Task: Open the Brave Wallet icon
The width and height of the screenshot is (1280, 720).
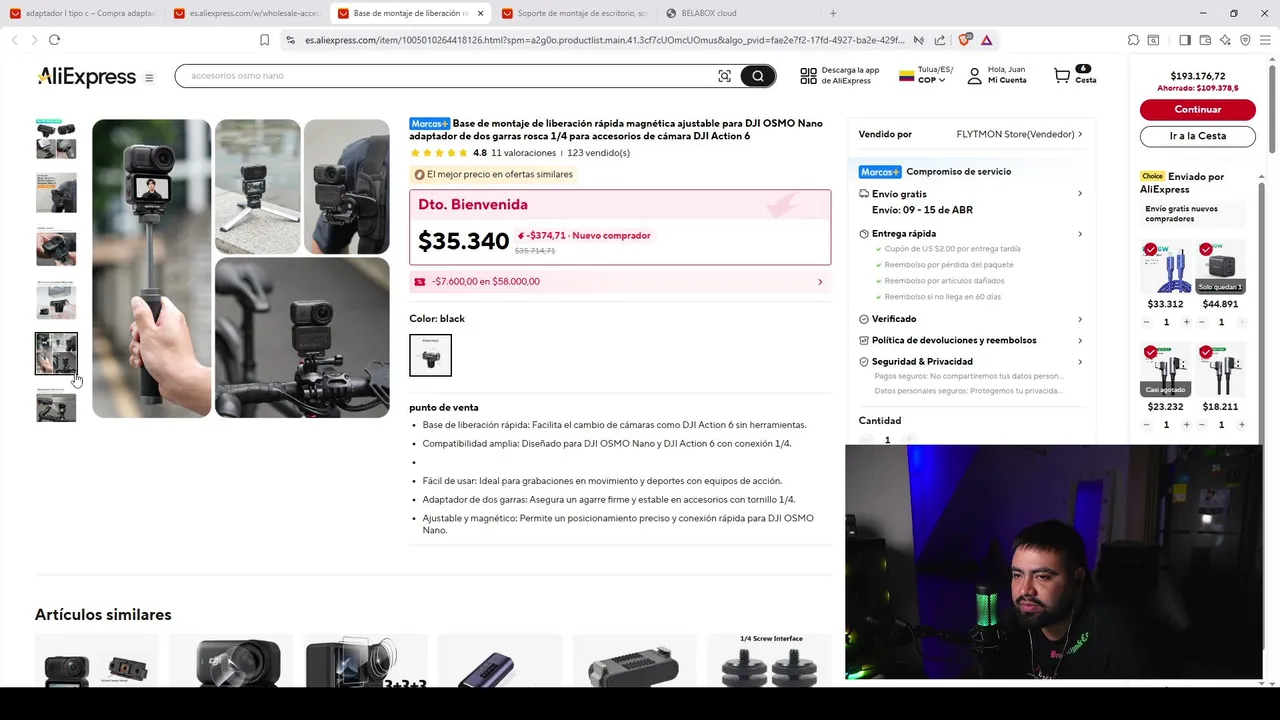Action: pyautogui.click(x=1205, y=40)
